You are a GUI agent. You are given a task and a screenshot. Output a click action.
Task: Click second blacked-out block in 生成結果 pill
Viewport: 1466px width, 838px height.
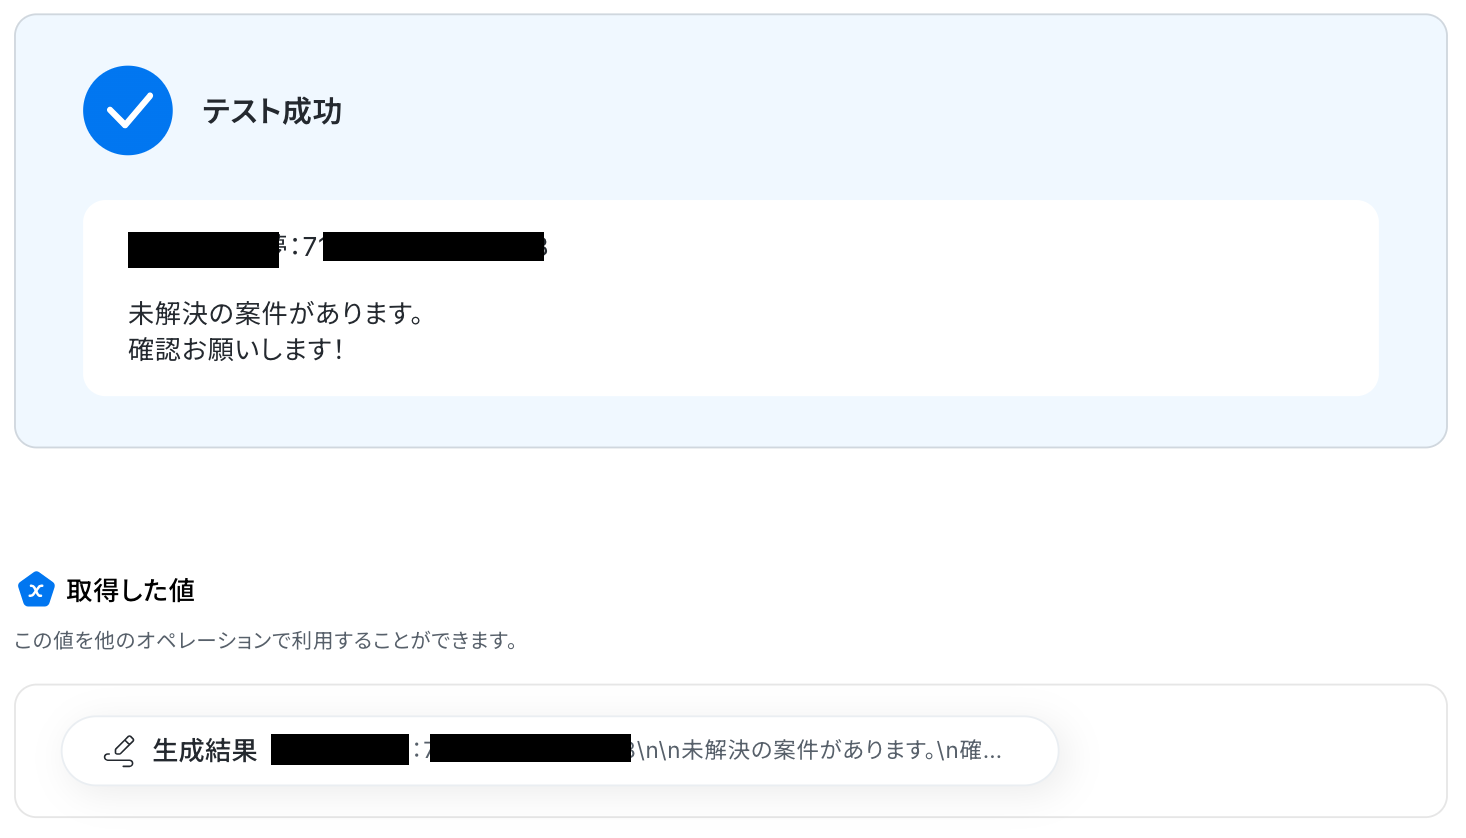(x=530, y=749)
